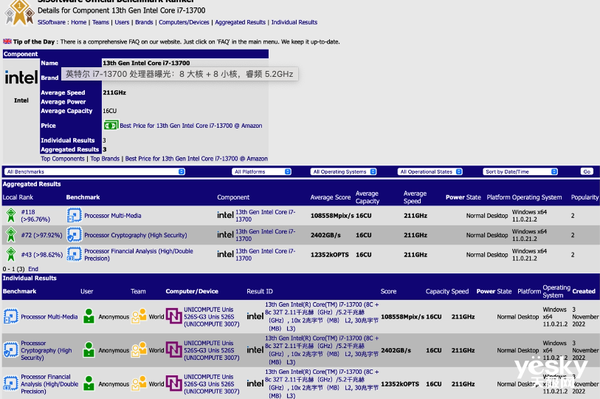Open the Home navigation link
Screen dimensions: 600x399
(78, 22)
